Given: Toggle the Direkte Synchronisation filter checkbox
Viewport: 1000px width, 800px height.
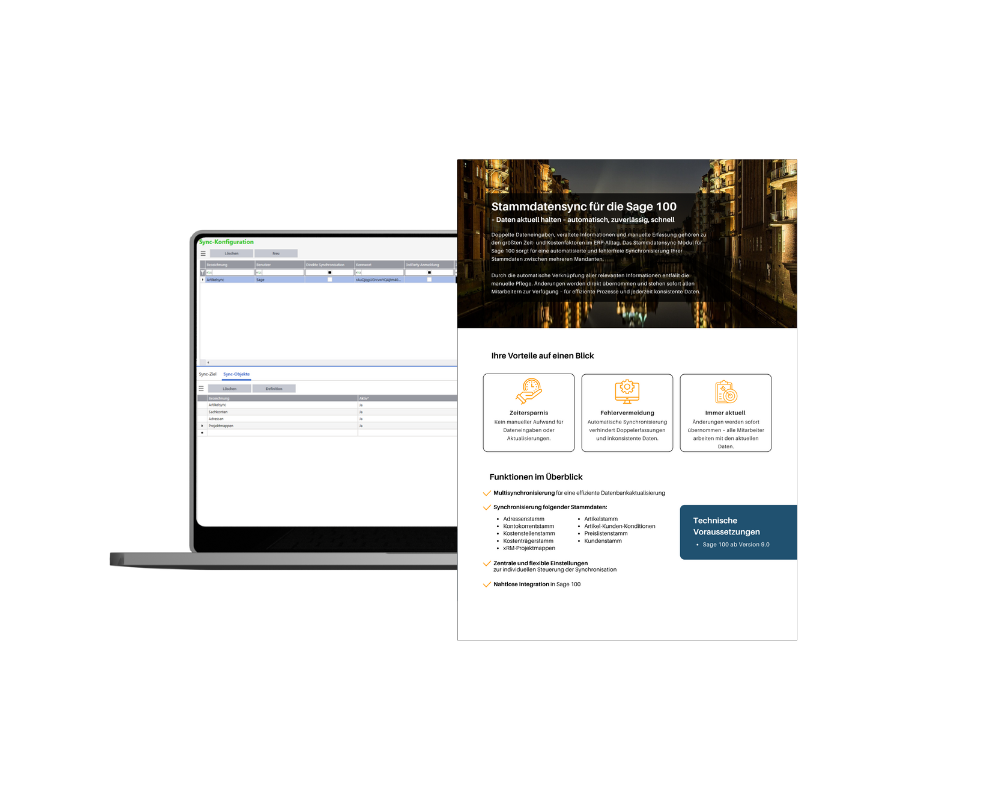Looking at the screenshot, I should point(329,272).
